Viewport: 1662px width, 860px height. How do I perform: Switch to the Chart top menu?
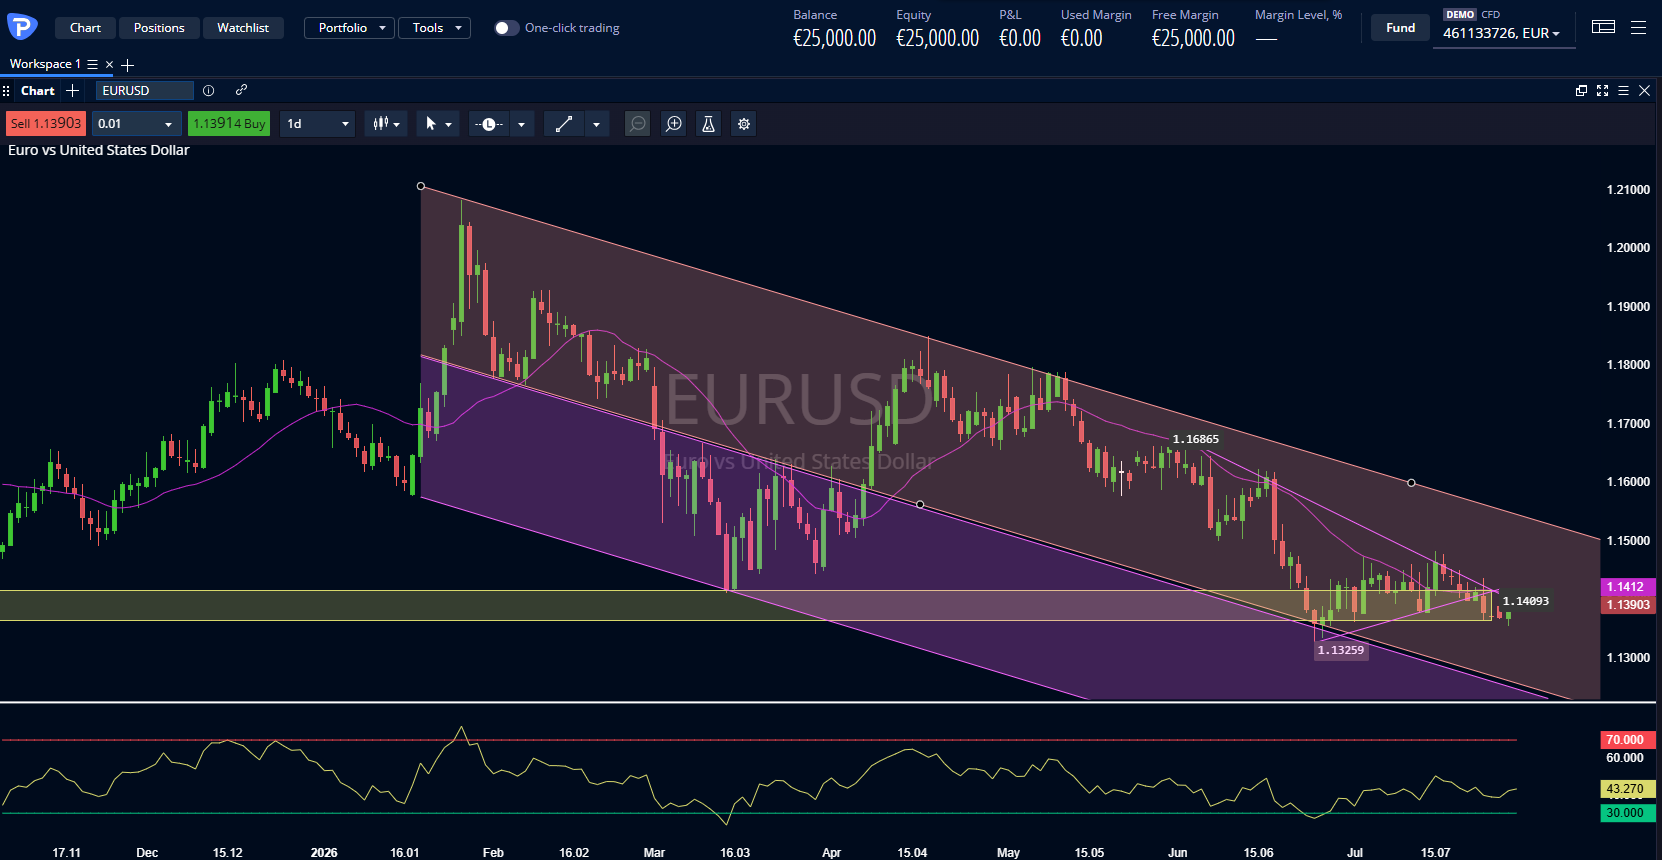point(85,28)
